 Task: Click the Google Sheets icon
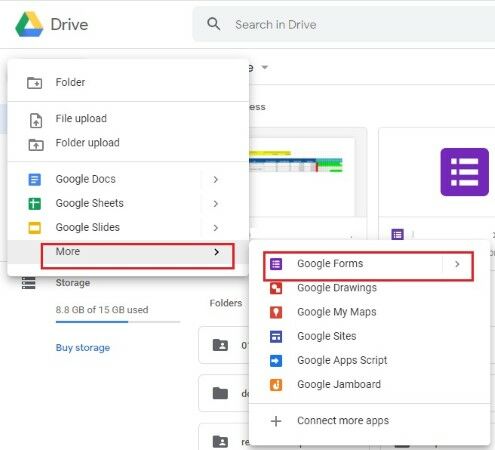(35, 203)
